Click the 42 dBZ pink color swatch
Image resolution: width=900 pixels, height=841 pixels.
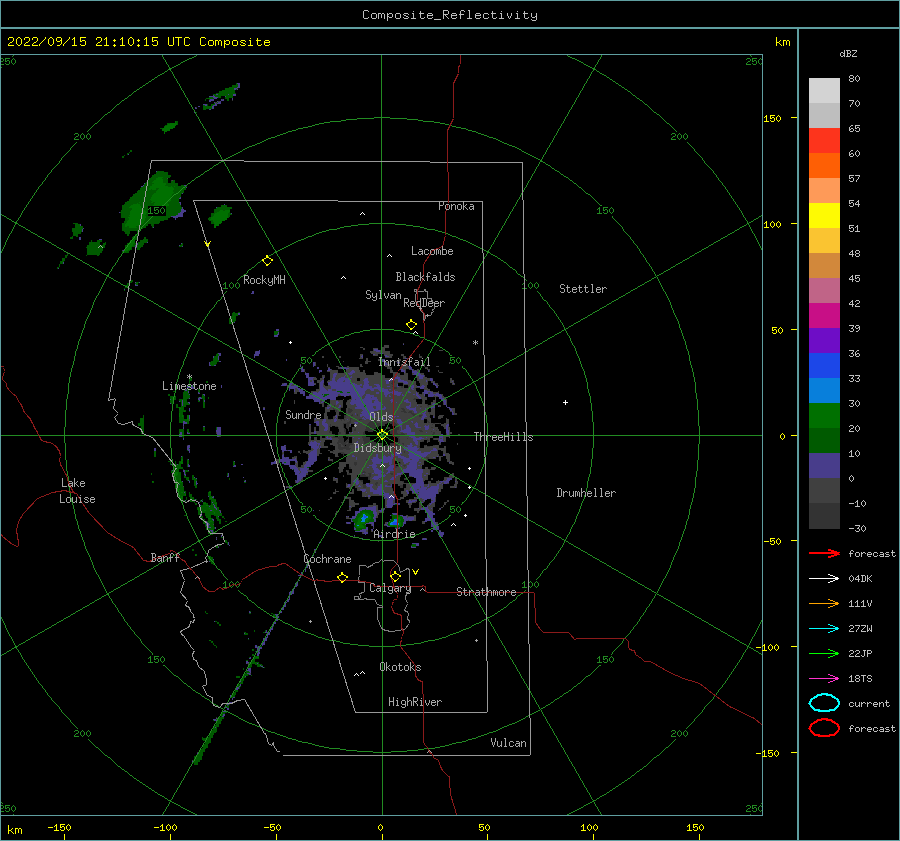click(x=824, y=290)
